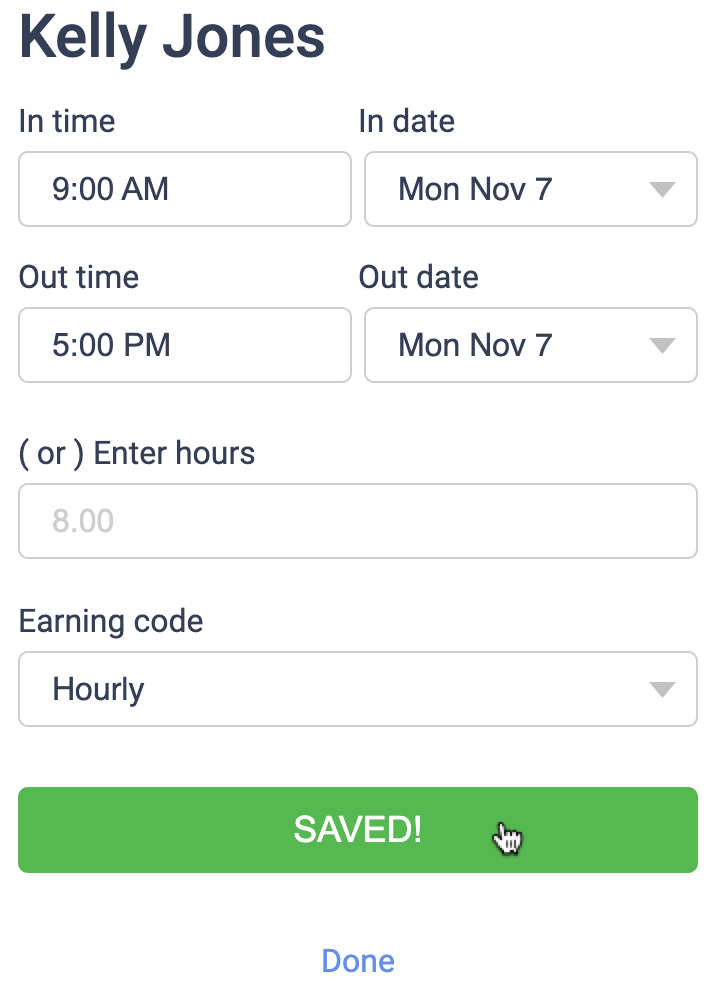Expand the In date dropdown arrow
This screenshot has height=989, width=720.
coord(661,189)
